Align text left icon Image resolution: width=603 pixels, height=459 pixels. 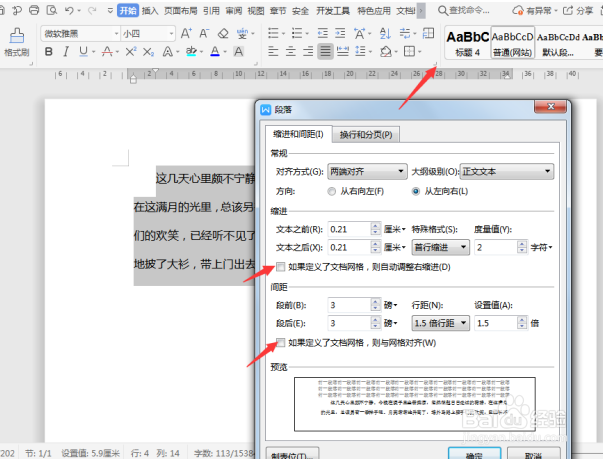(x=273, y=51)
